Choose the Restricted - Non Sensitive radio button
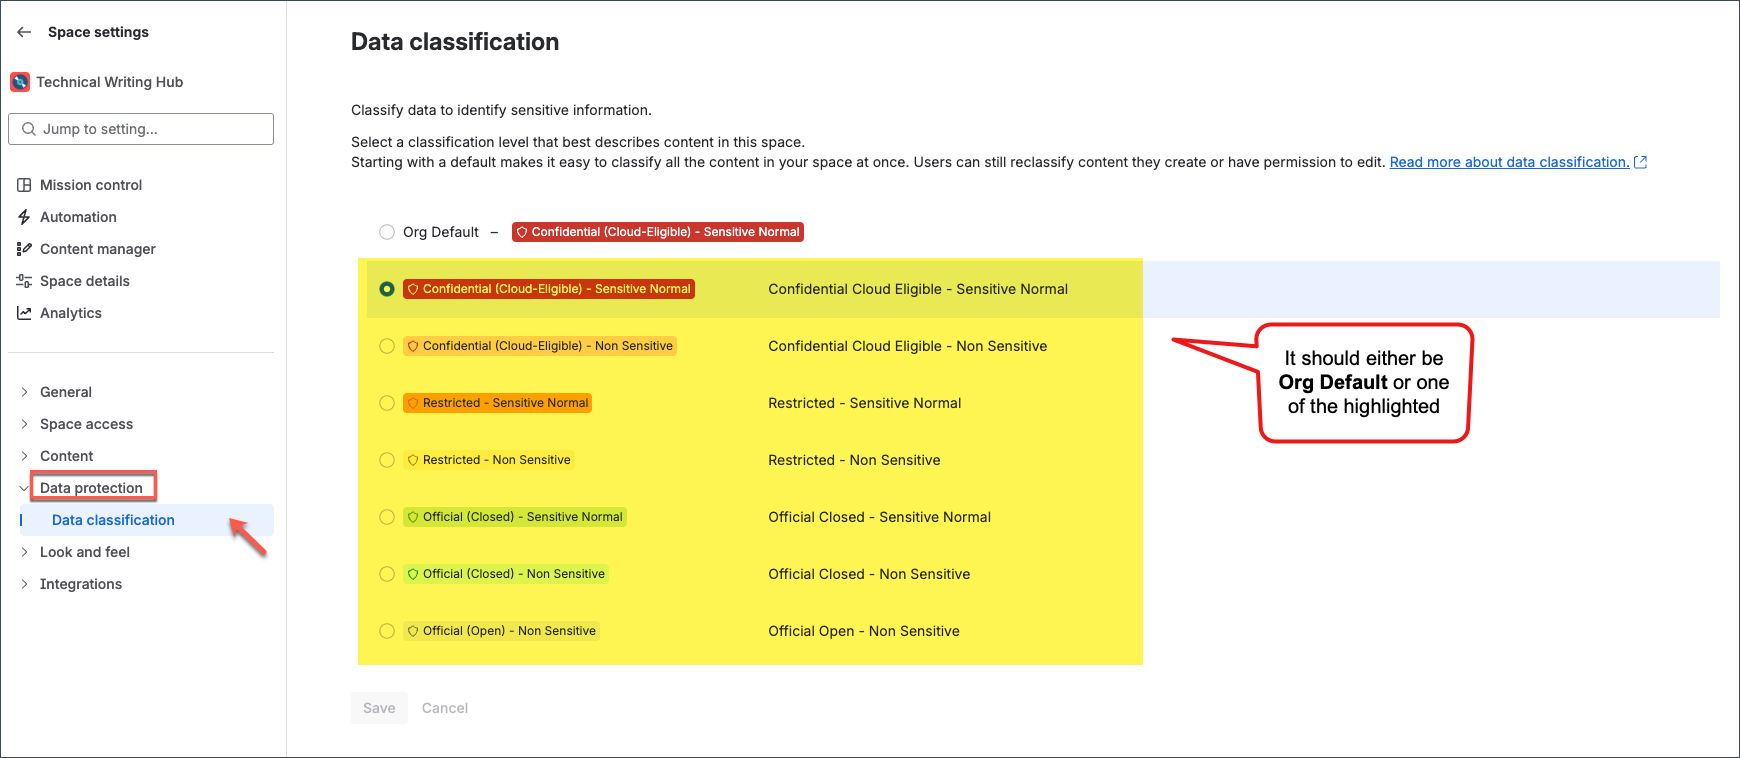 tap(387, 460)
